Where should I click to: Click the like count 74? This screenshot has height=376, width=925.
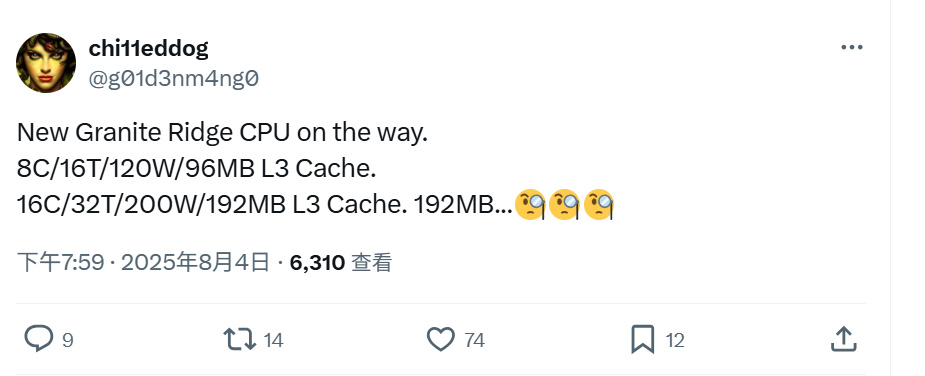pyautogui.click(x=474, y=341)
